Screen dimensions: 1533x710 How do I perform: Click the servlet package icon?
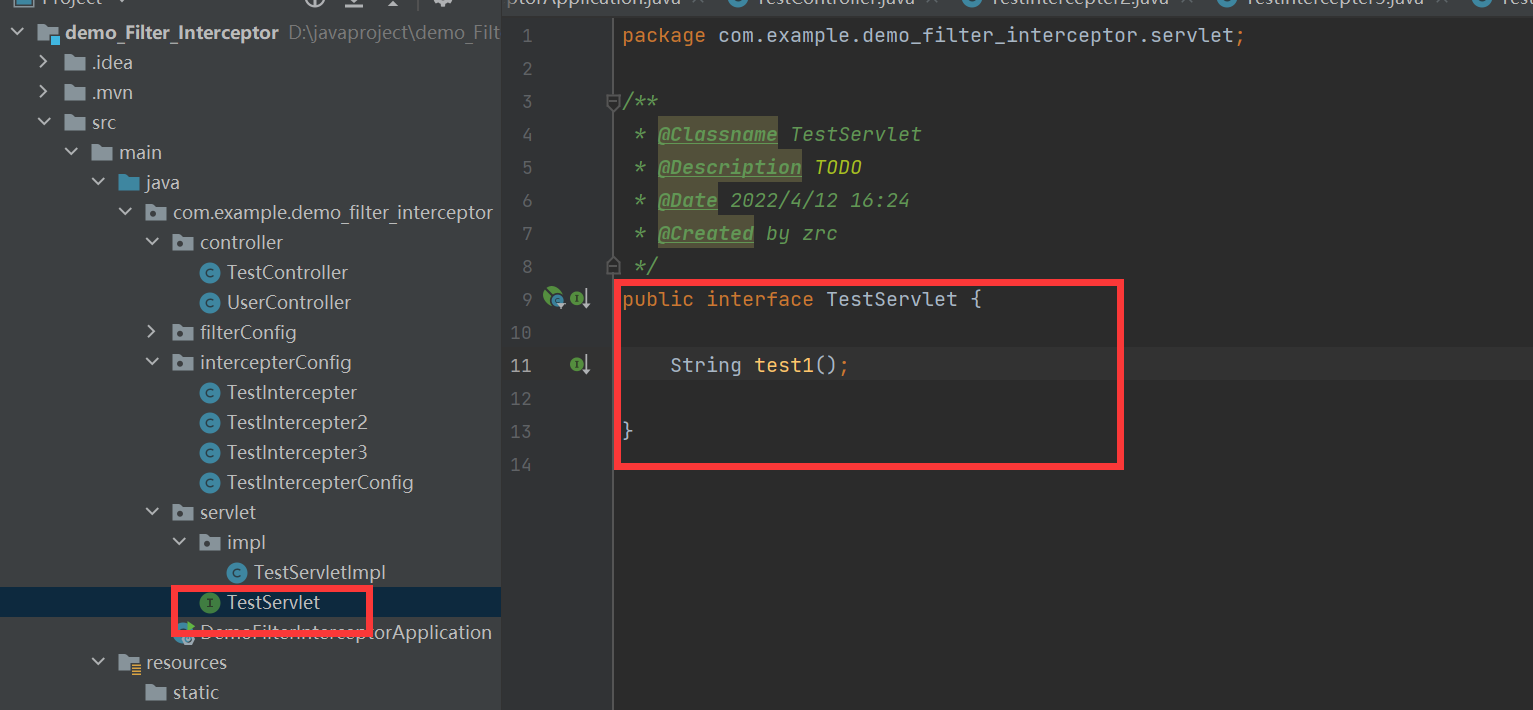pyautogui.click(x=183, y=513)
